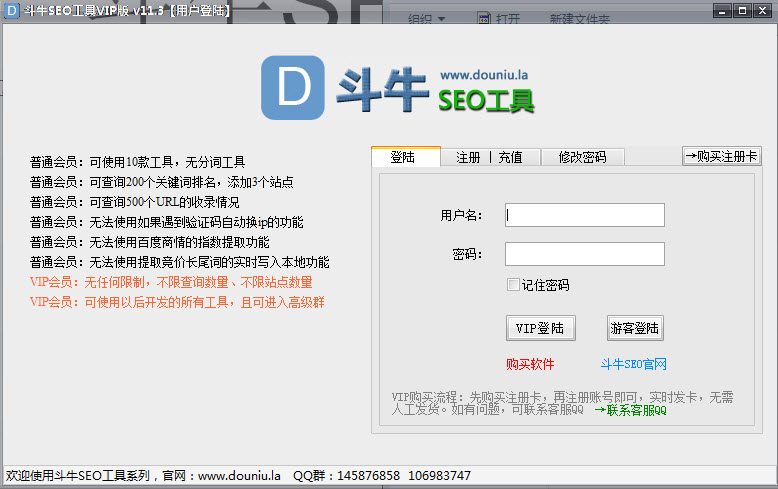This screenshot has height=489, width=778.
Task: Click the 密码 label
Action: coord(467,254)
